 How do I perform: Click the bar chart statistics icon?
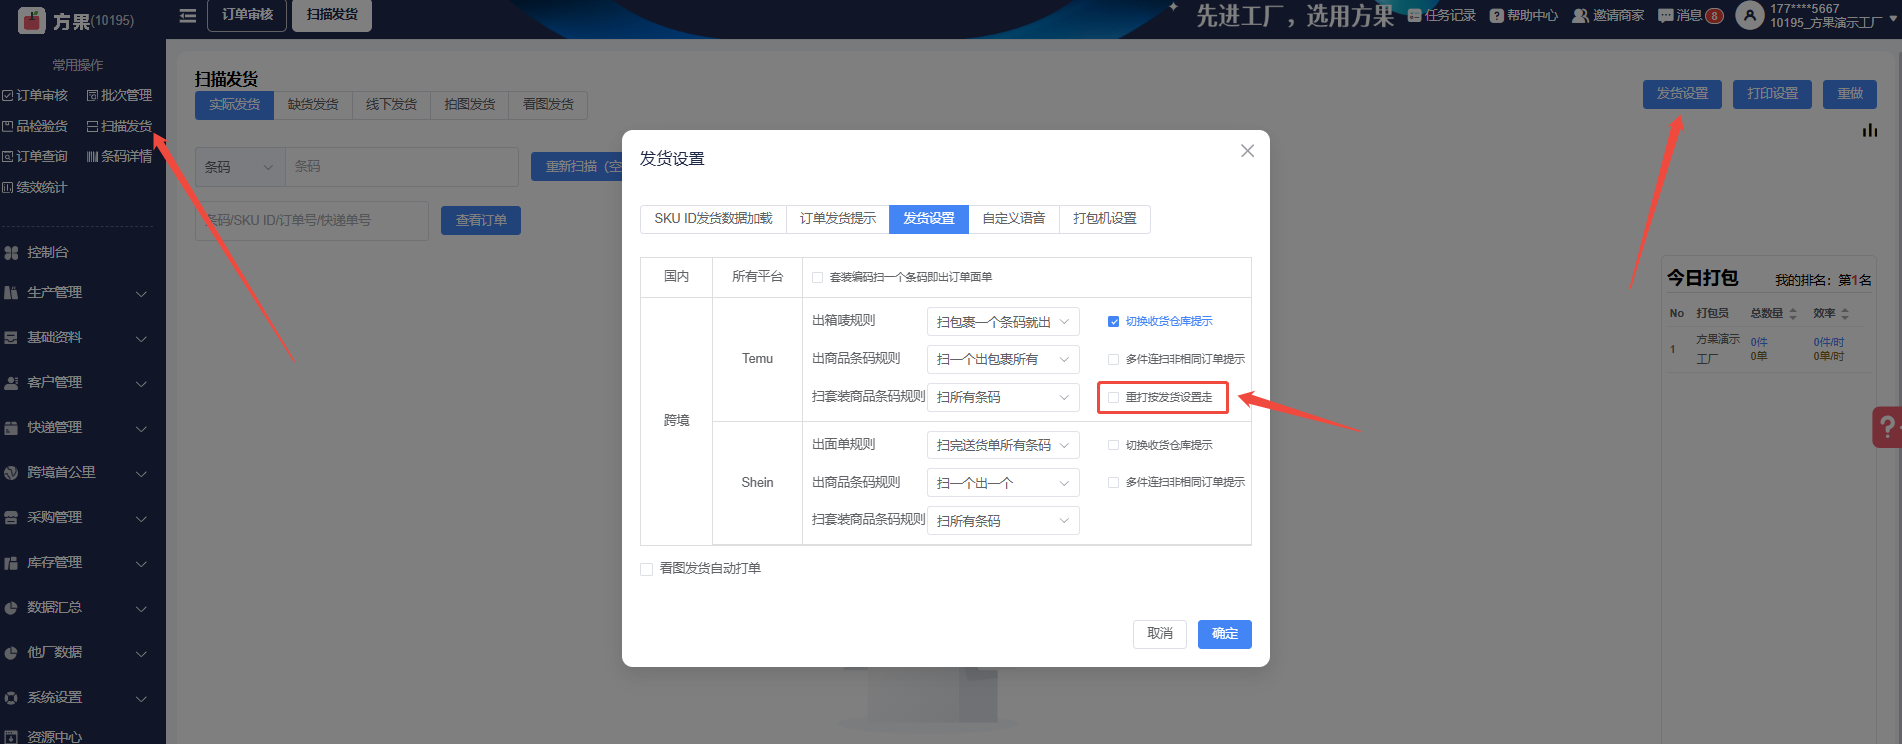pyautogui.click(x=1869, y=131)
